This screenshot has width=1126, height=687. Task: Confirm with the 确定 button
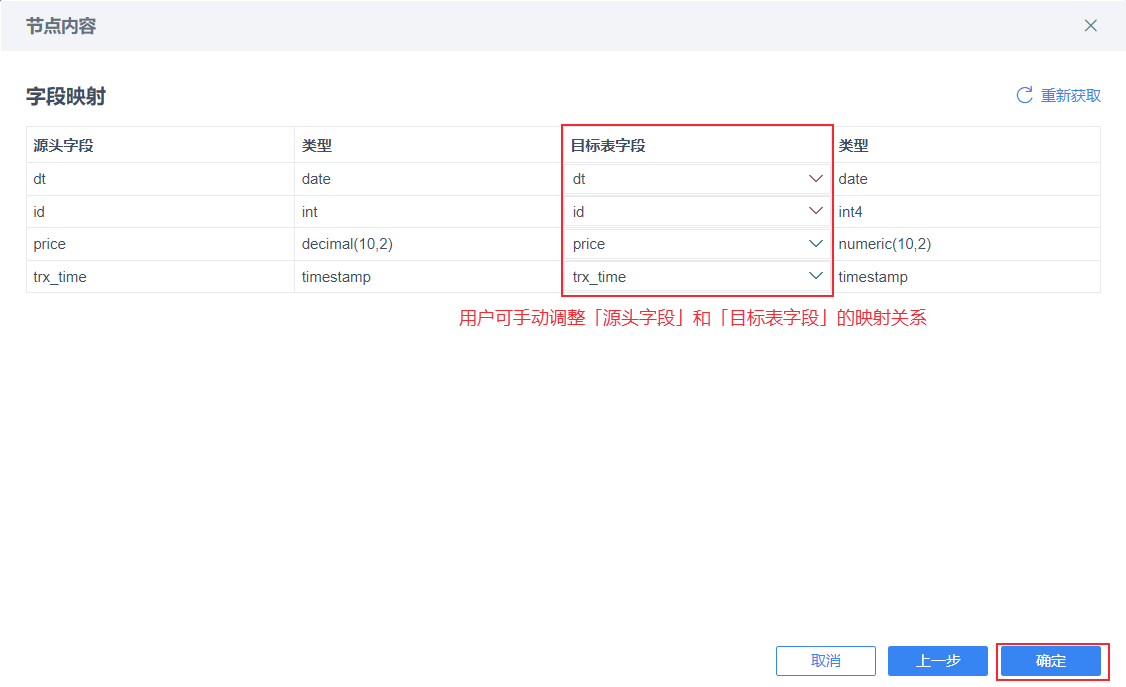1051,660
